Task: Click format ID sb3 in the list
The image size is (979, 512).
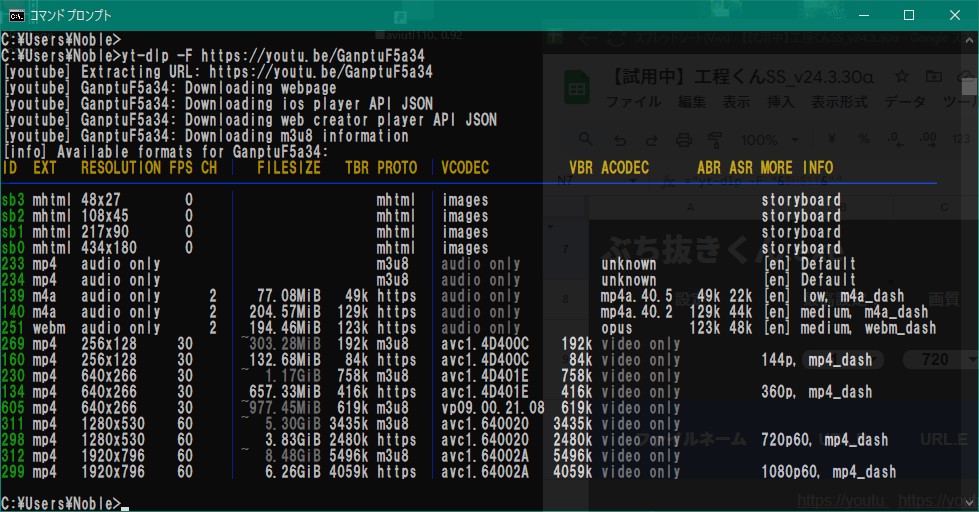Action: [13, 200]
